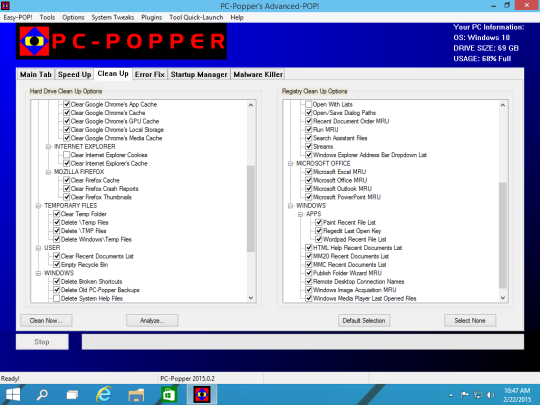Collapse hard drive WINDOWS node
This screenshot has width=540, height=405.
pyautogui.click(x=39, y=273)
